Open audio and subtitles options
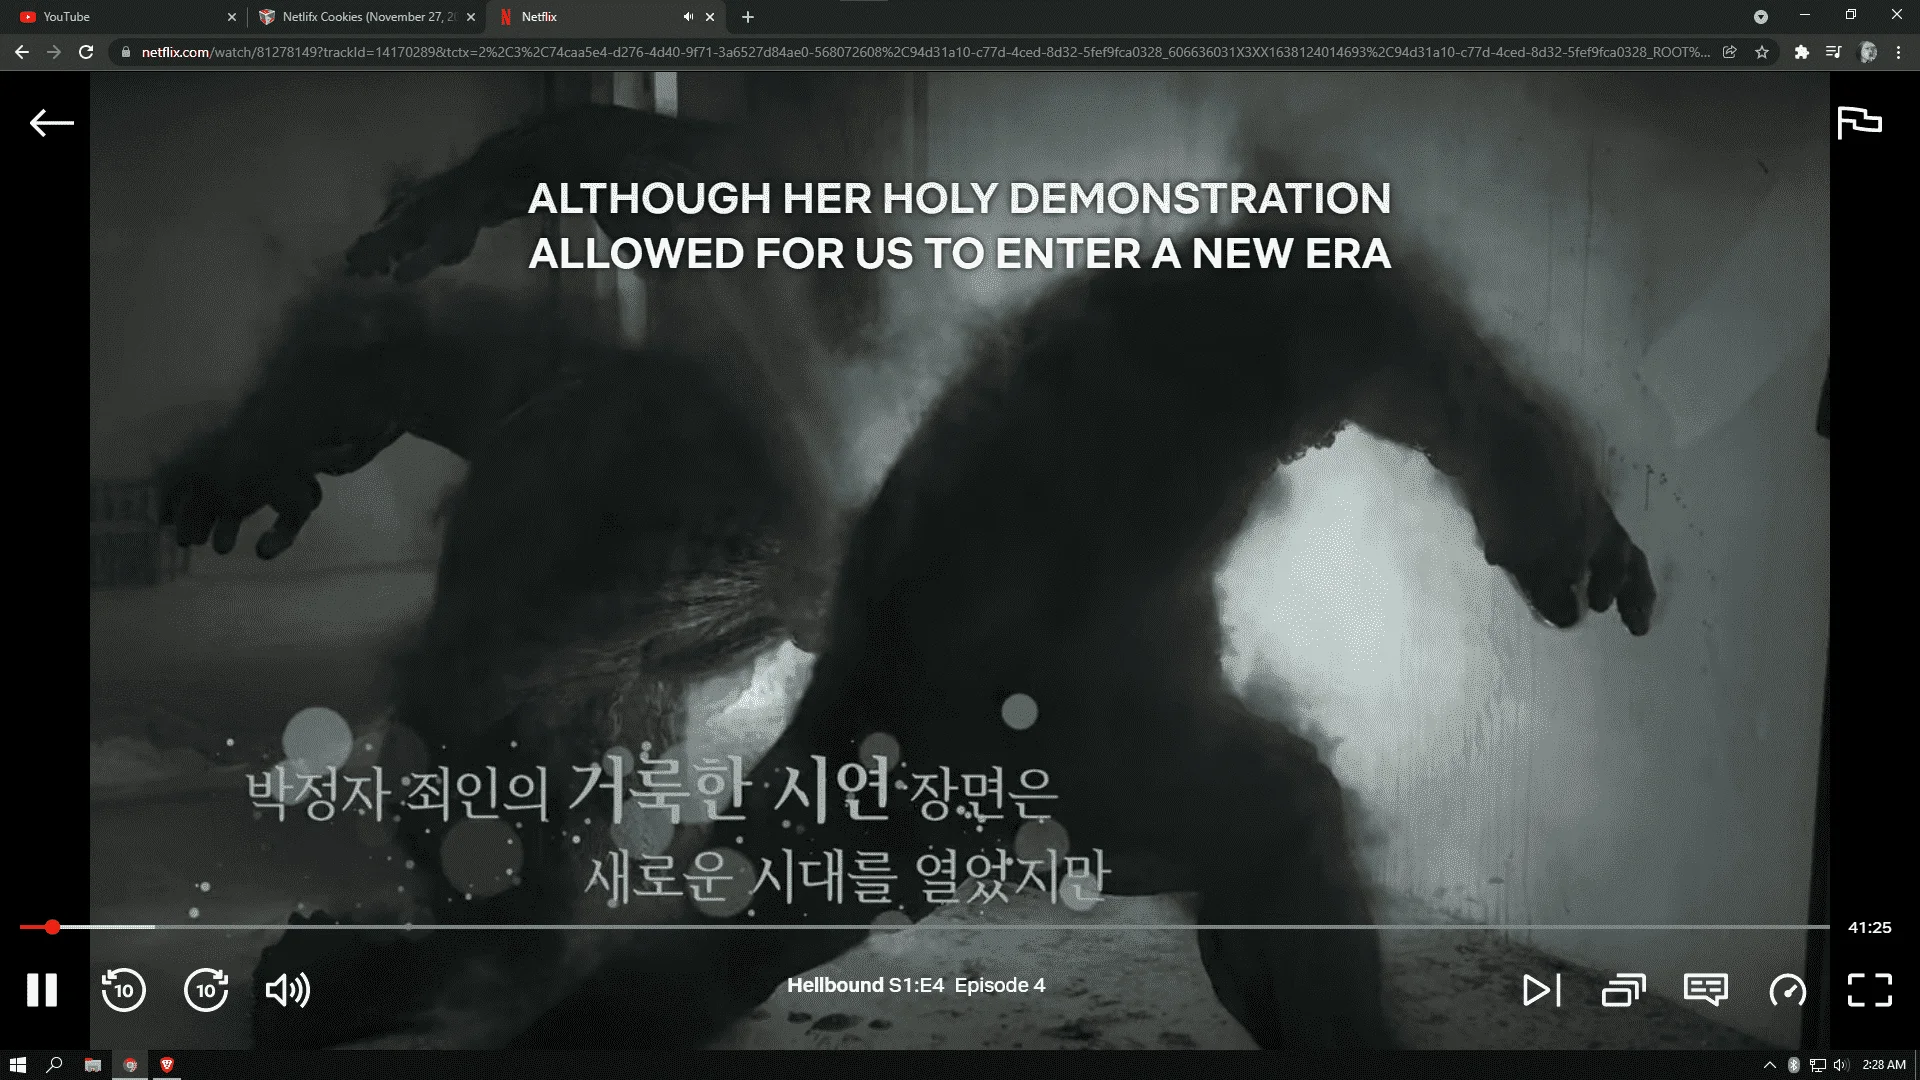Screen dimensions: 1920x1080 point(1705,990)
